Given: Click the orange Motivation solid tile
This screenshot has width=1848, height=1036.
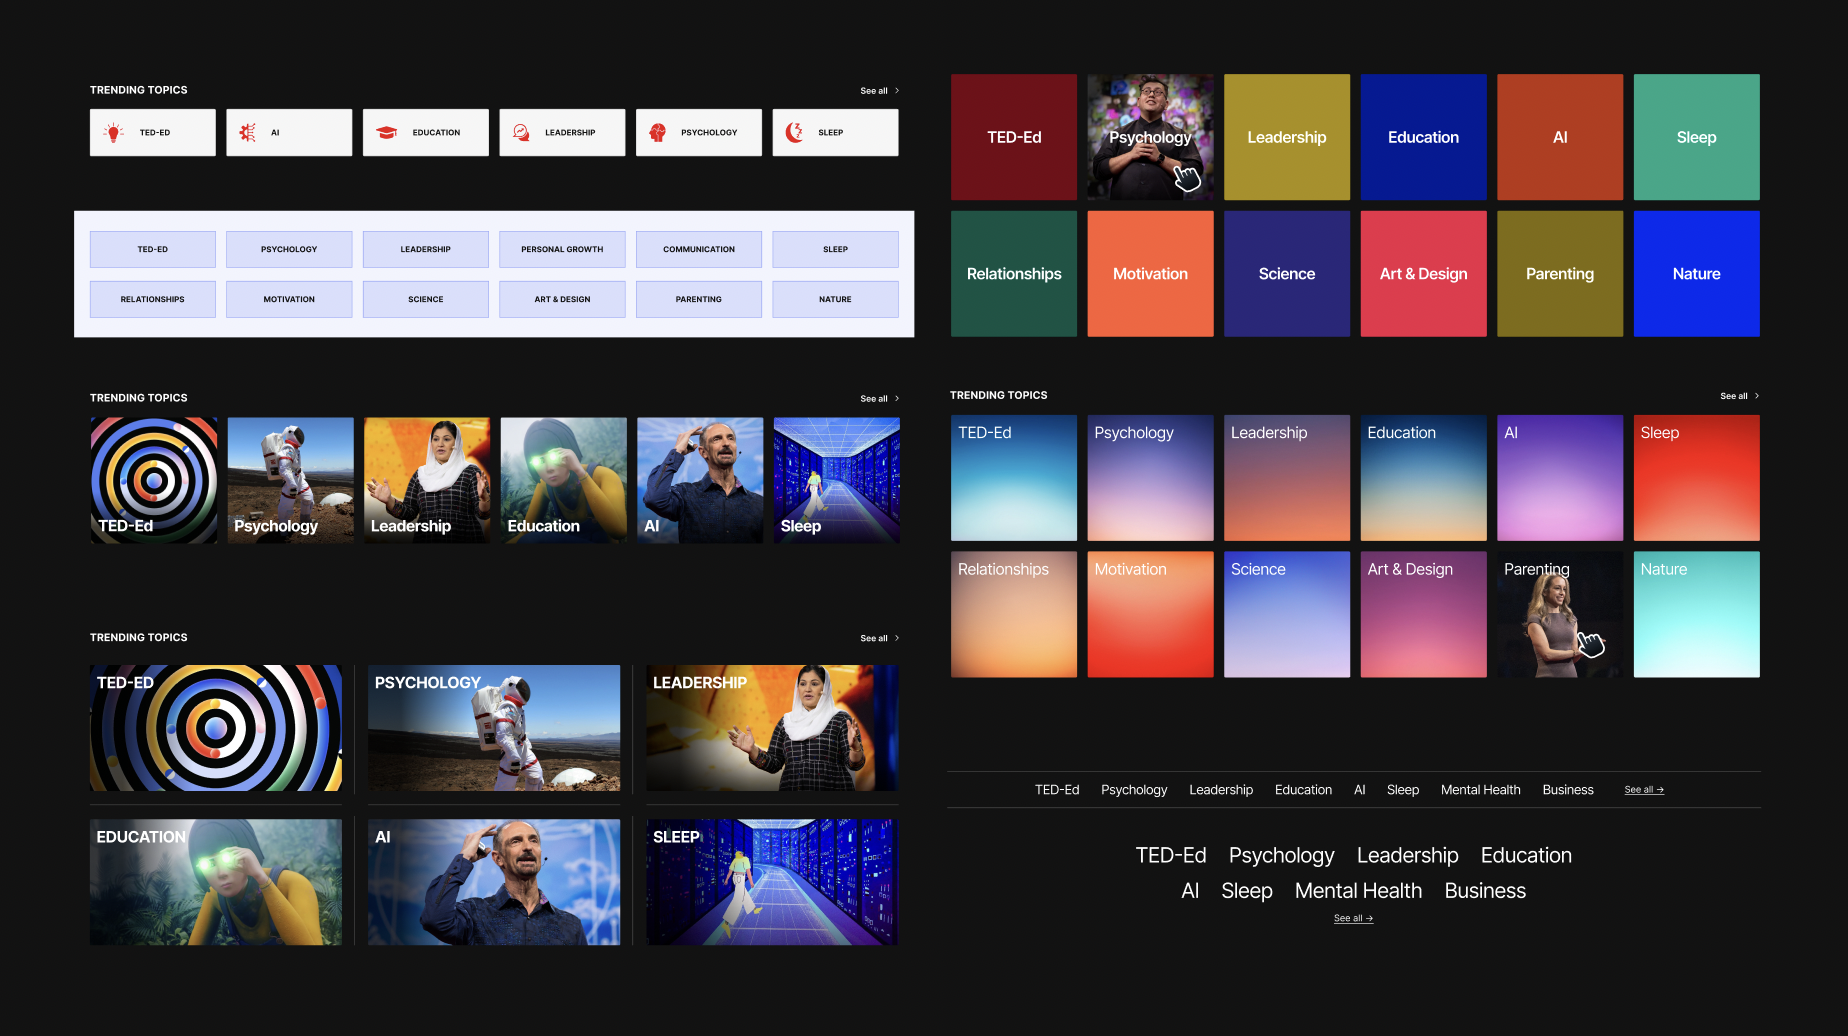Looking at the screenshot, I should (1150, 273).
